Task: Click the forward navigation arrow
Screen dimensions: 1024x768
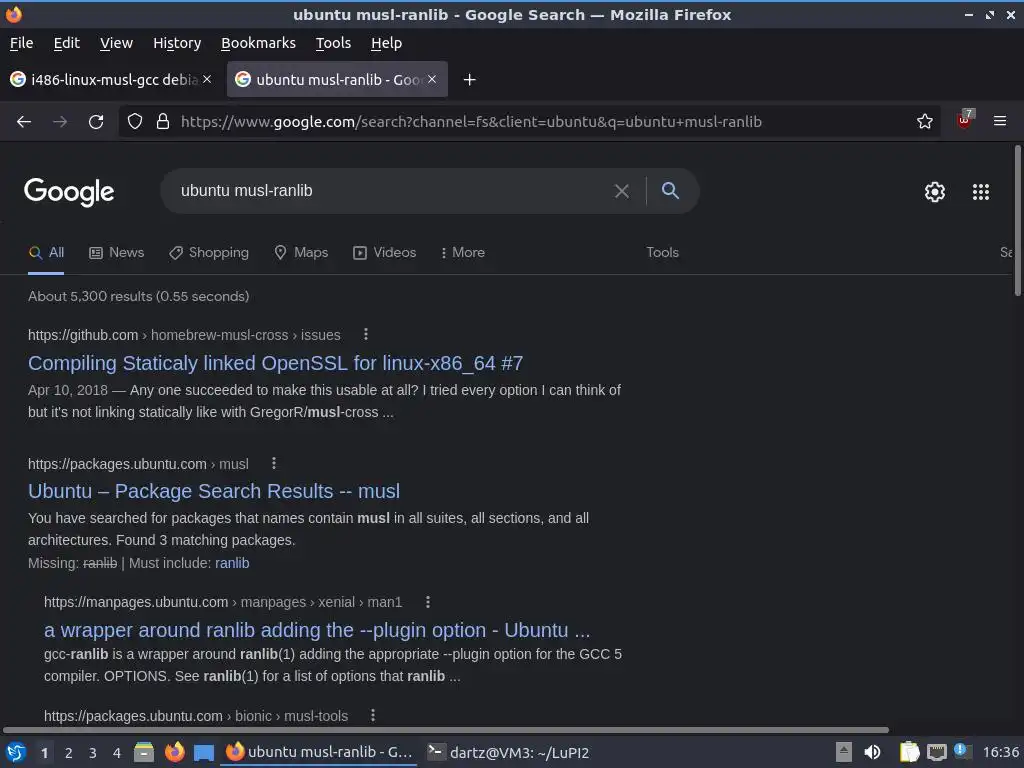Action: point(60,121)
